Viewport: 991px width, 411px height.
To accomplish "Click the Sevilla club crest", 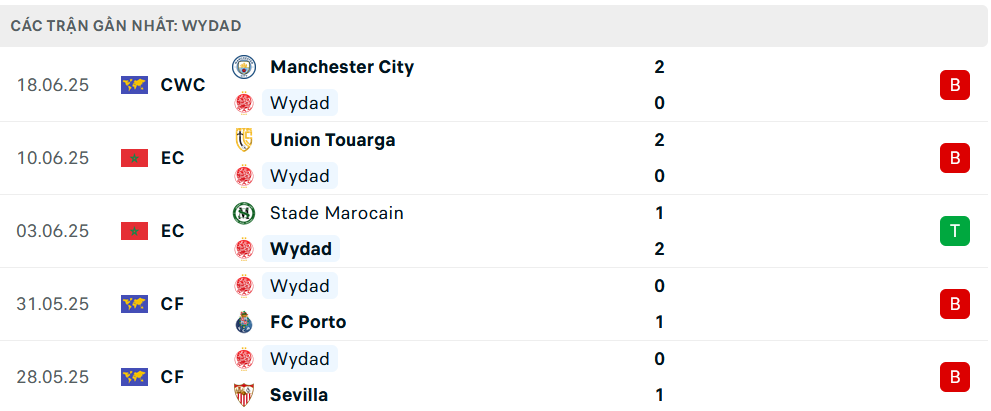I will (x=244, y=395).
